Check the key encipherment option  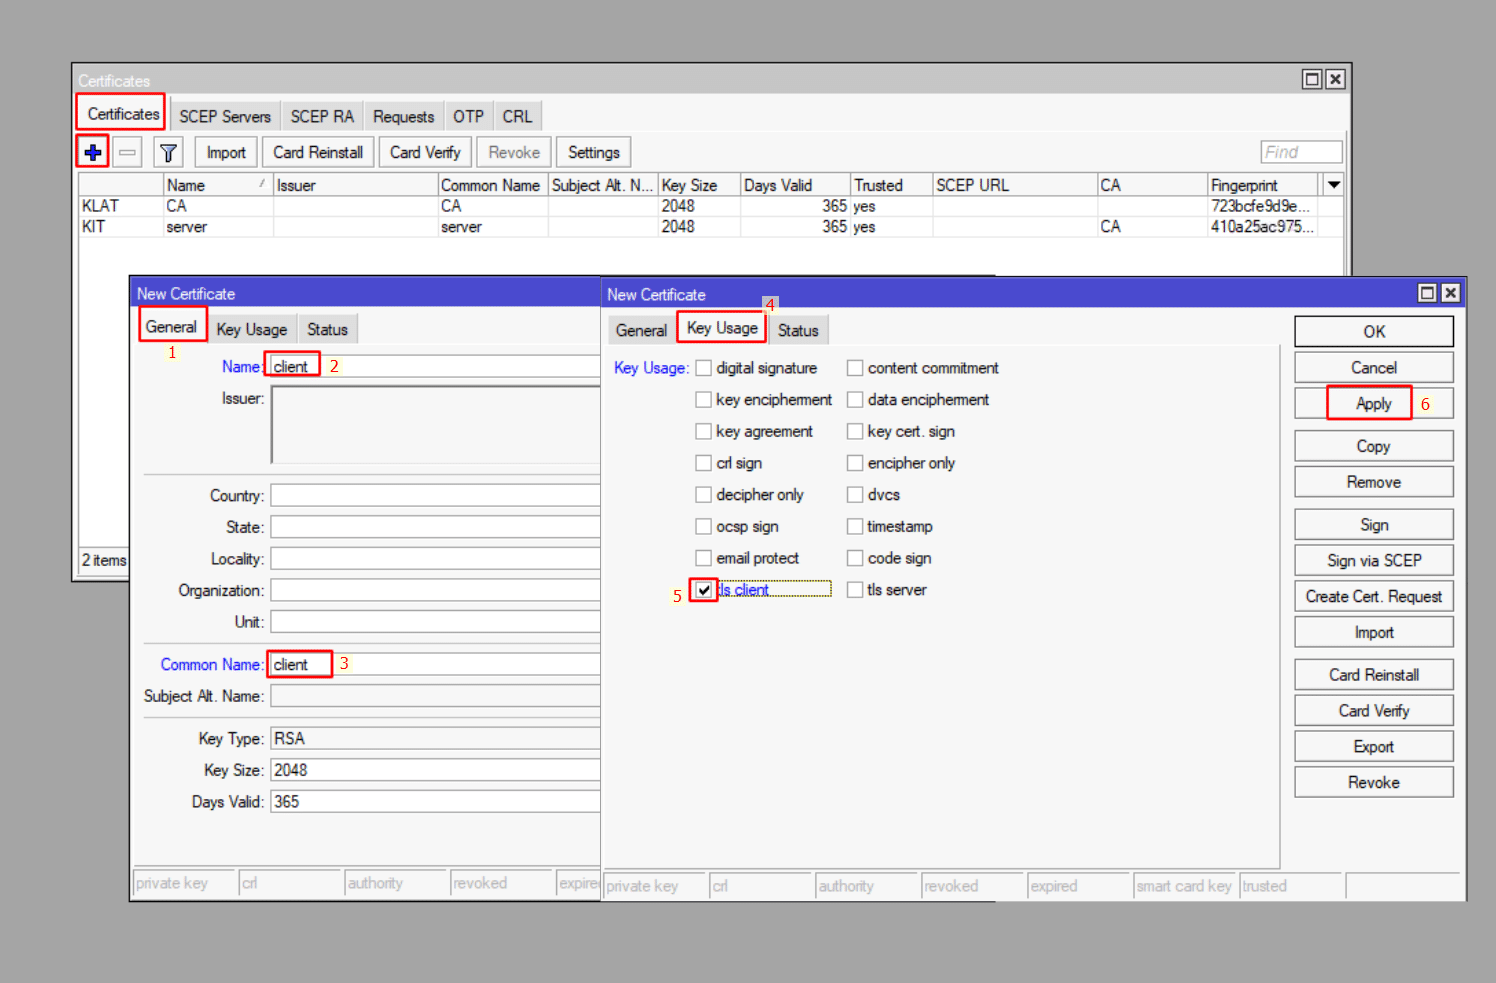[704, 400]
